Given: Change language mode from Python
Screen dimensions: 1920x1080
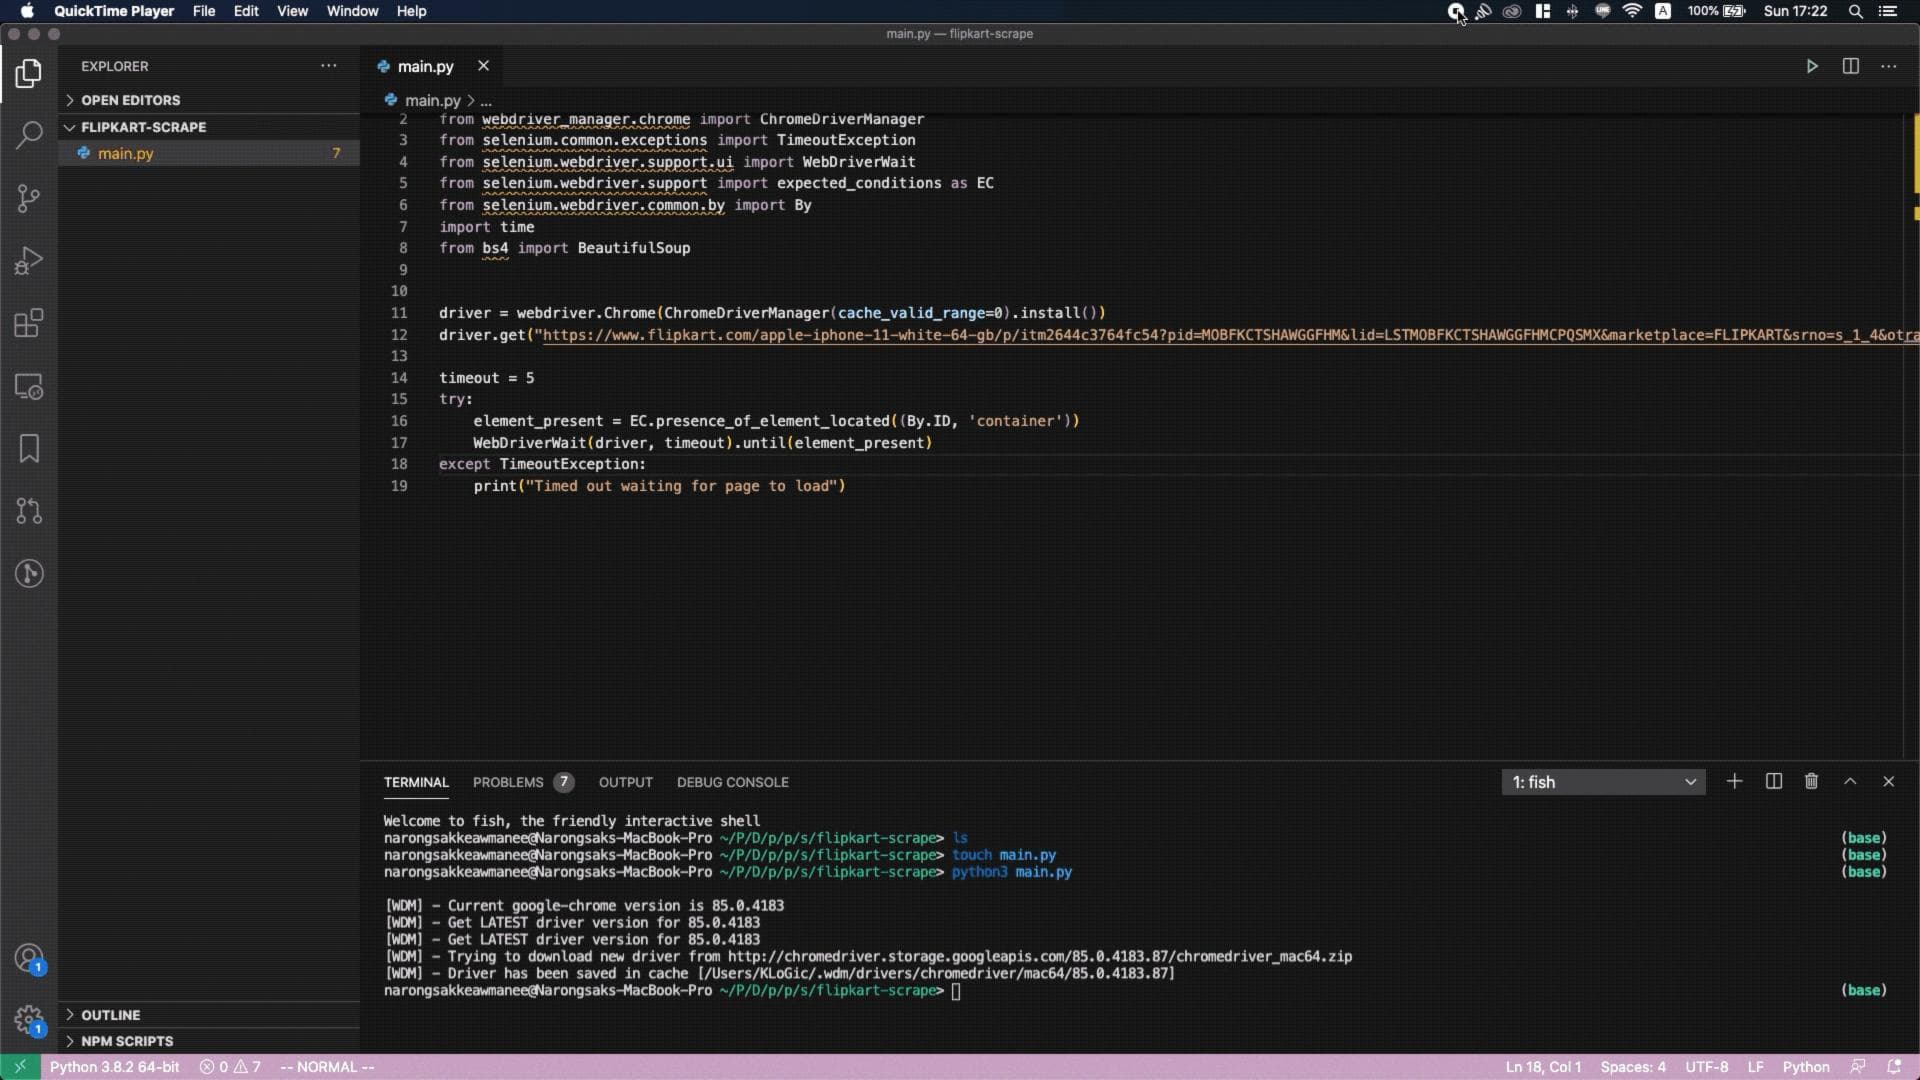Looking at the screenshot, I should point(1806,1067).
